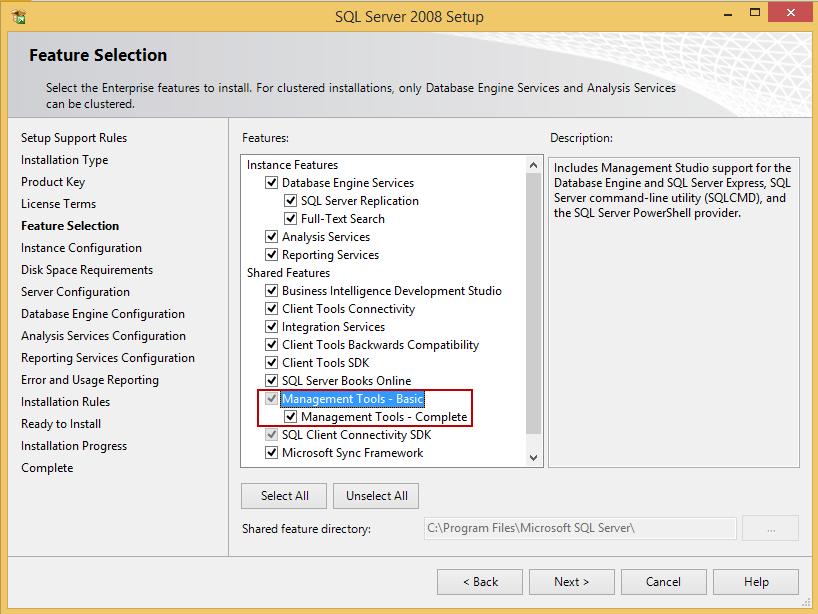
Task: Click Ready to Install step
Action: click(61, 424)
